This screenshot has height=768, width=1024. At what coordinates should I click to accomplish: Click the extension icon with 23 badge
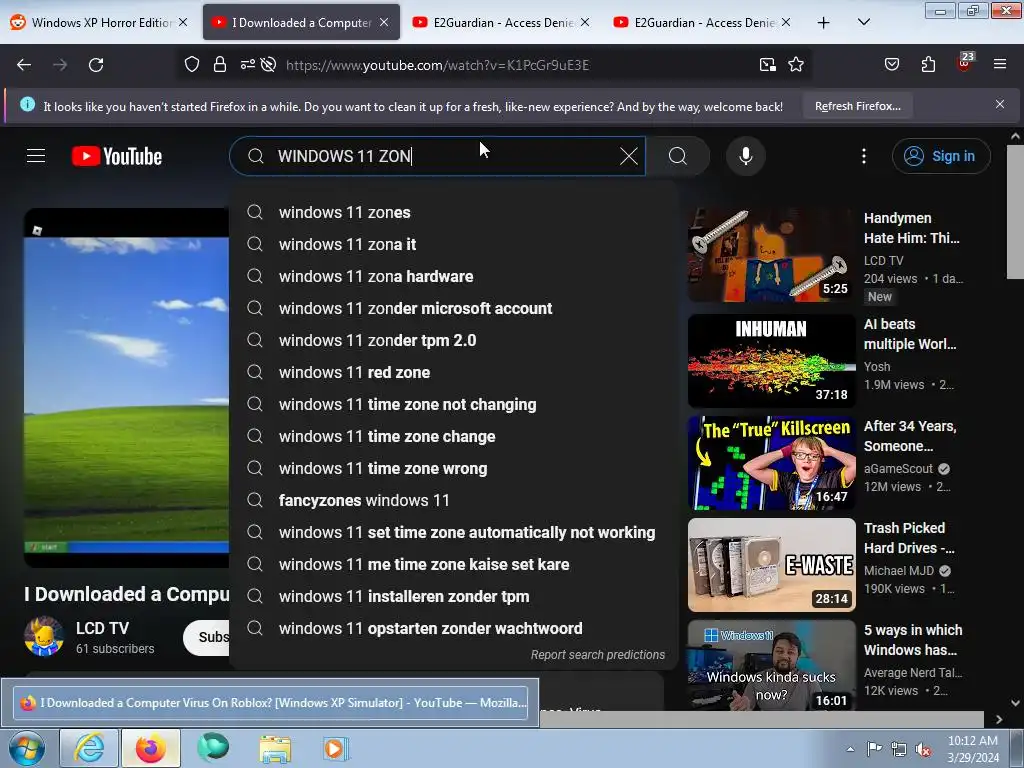tap(965, 63)
